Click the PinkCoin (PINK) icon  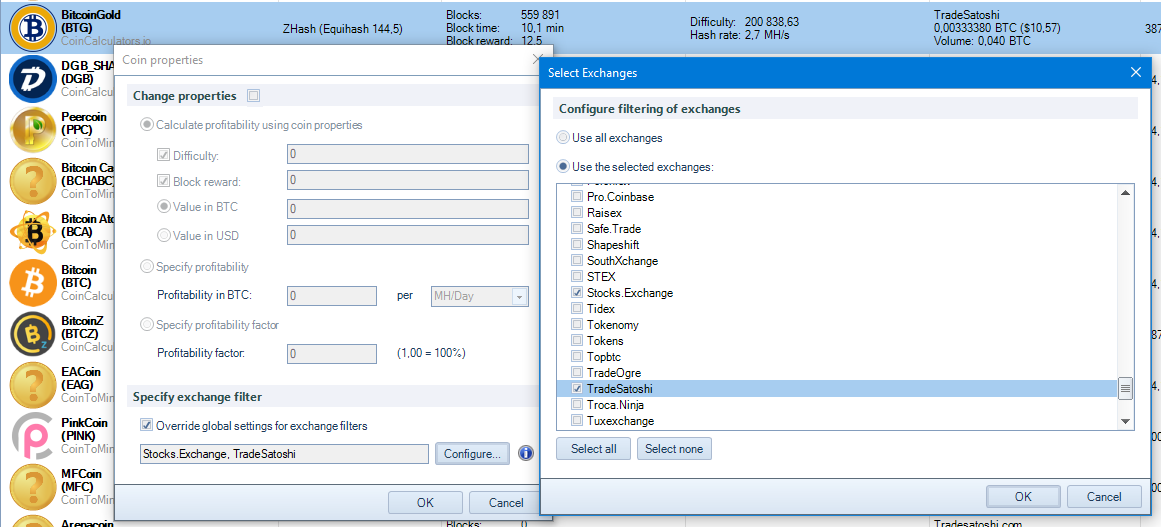[x=33, y=435]
